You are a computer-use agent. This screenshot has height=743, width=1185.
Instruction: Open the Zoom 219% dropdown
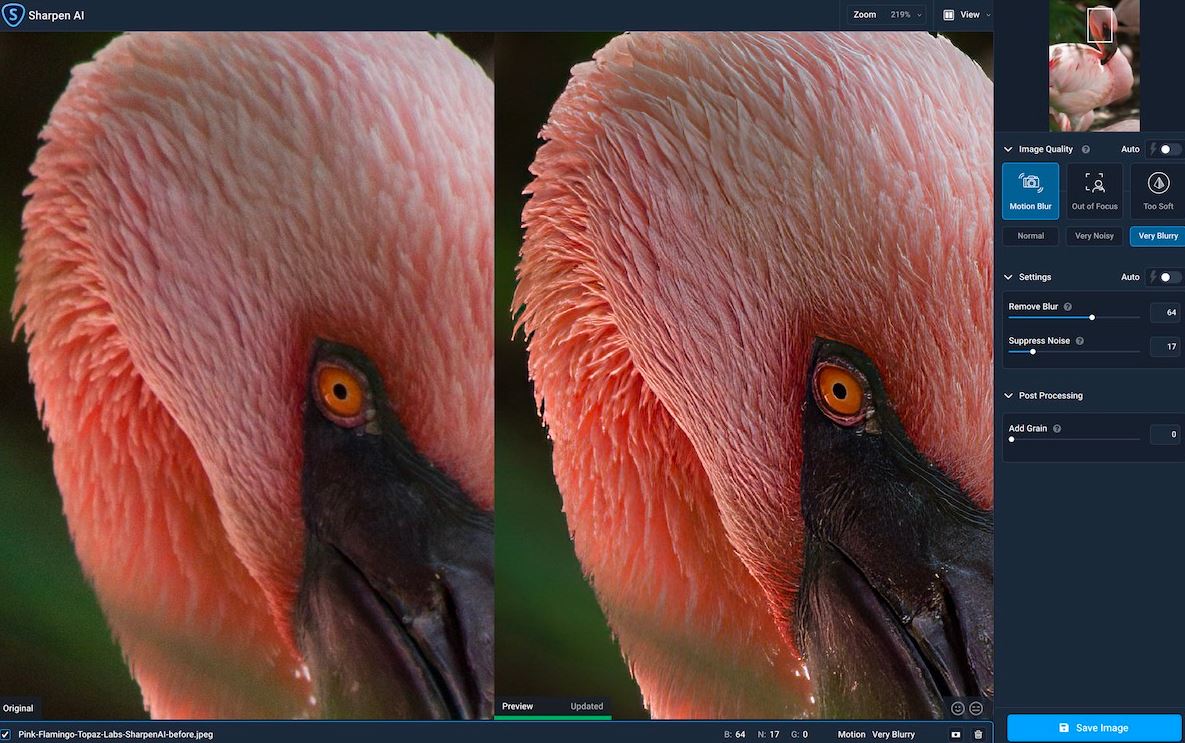[887, 15]
